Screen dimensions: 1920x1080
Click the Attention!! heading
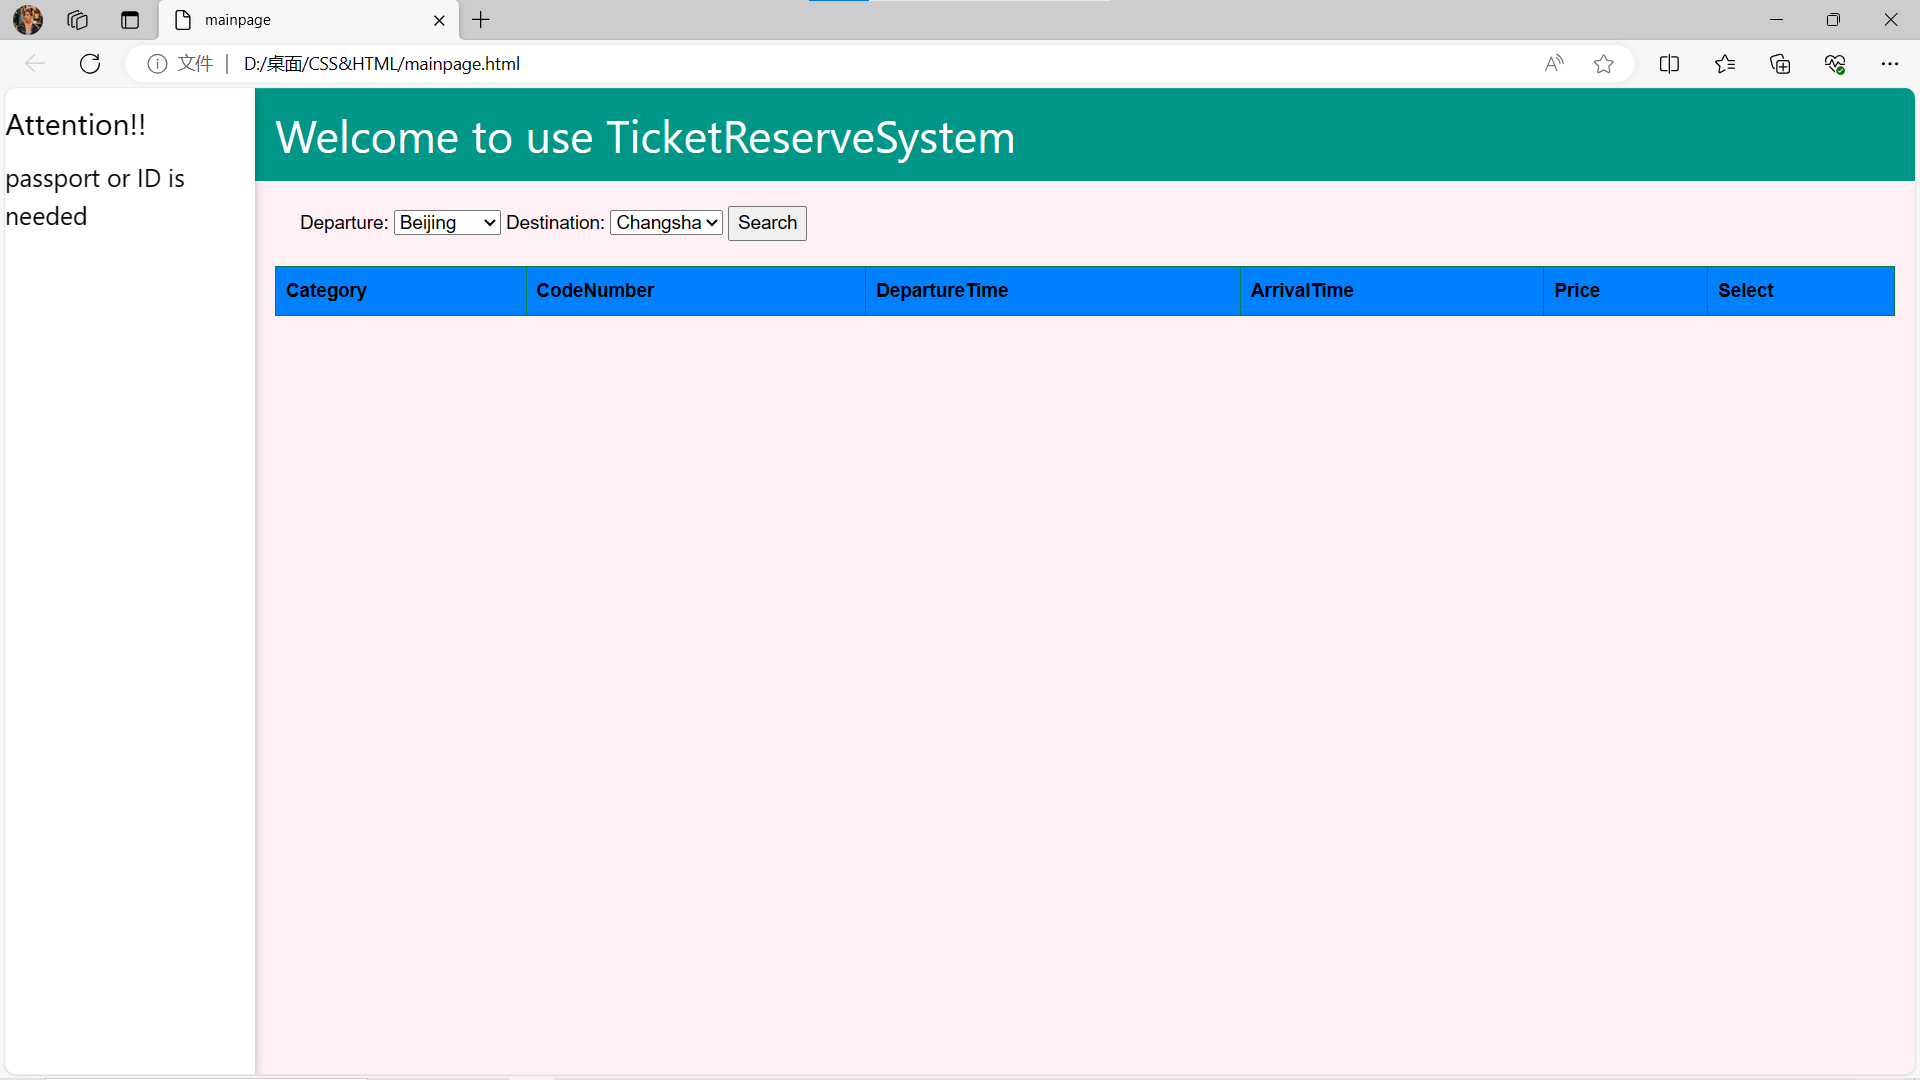pos(76,125)
